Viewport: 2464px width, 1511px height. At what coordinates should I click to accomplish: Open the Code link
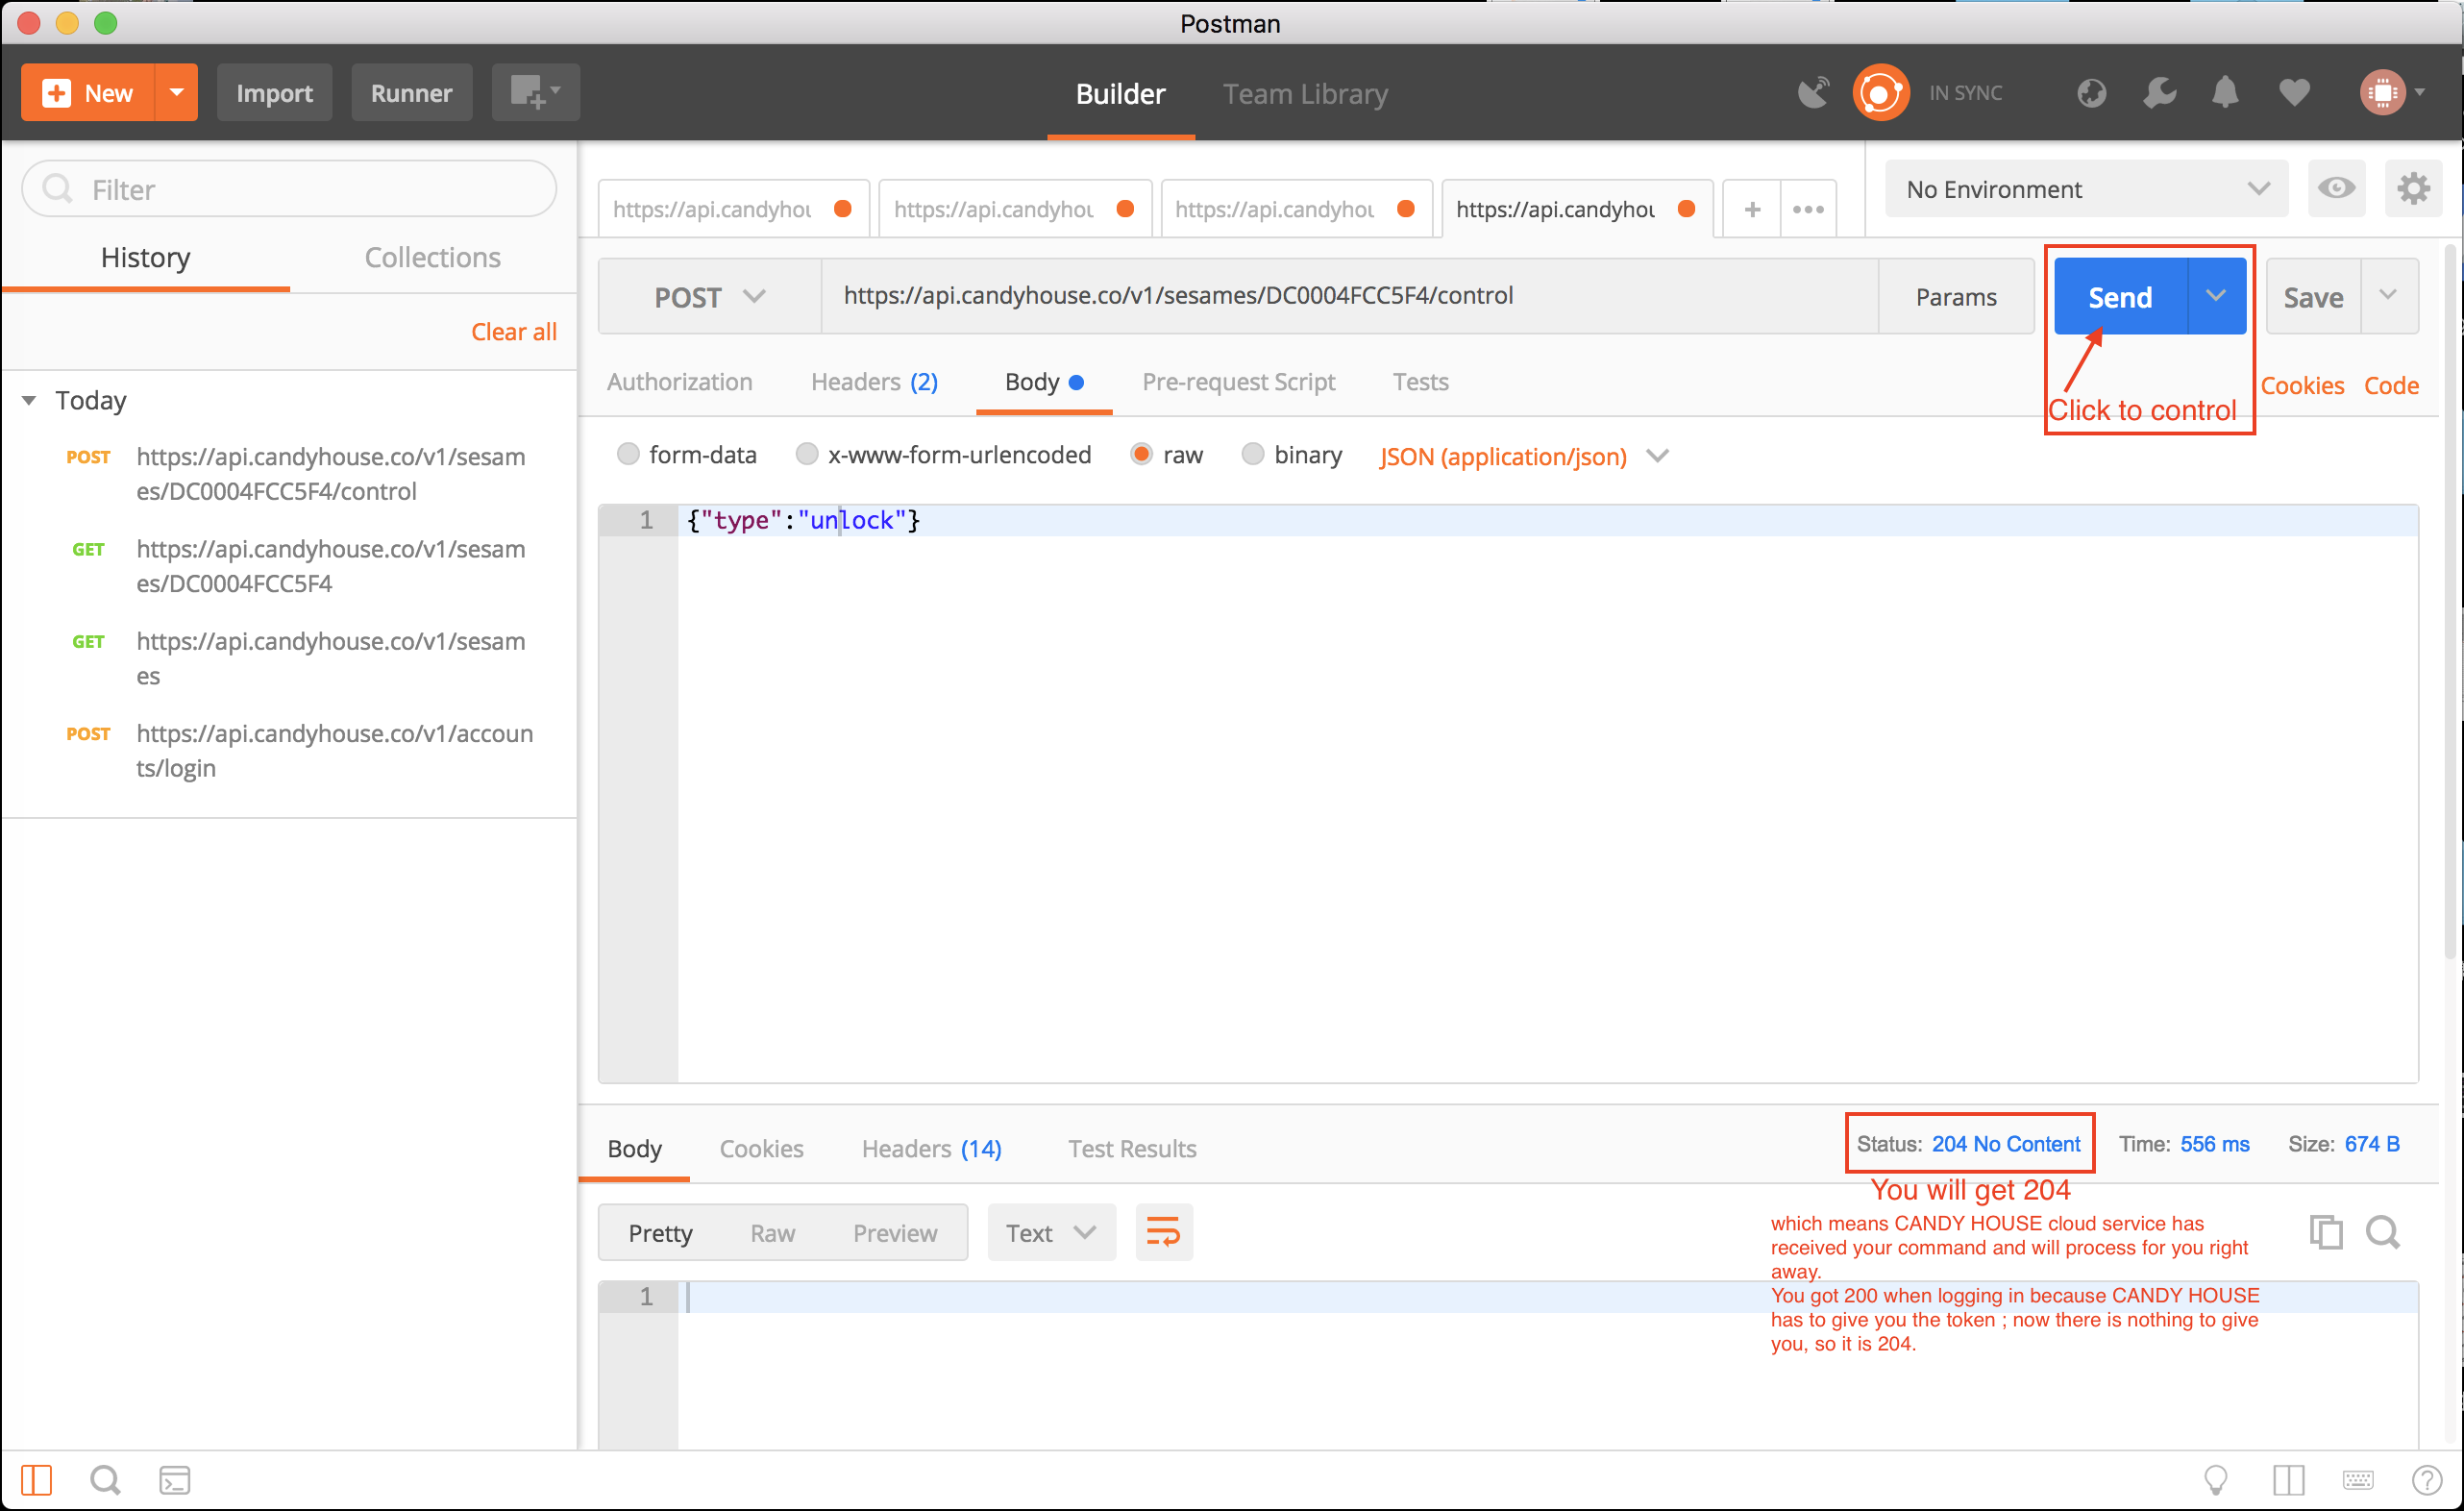(2391, 385)
